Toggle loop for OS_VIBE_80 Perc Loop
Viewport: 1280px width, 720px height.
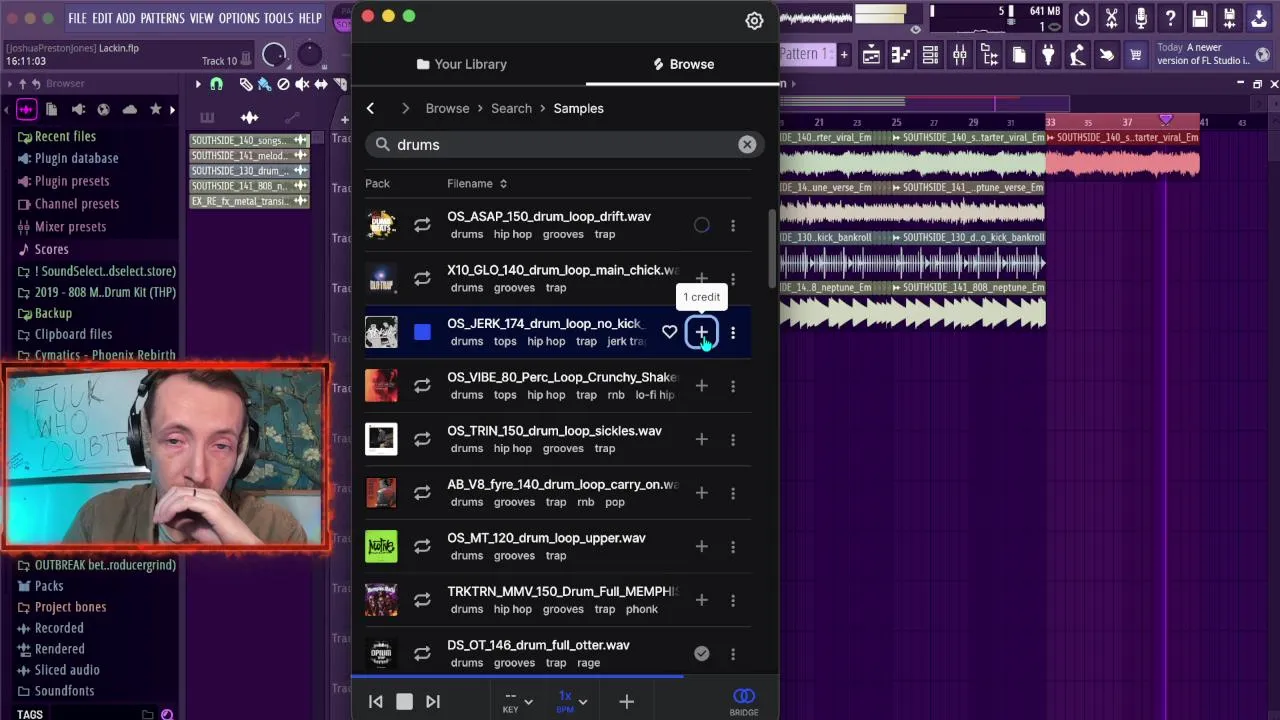tap(422, 386)
